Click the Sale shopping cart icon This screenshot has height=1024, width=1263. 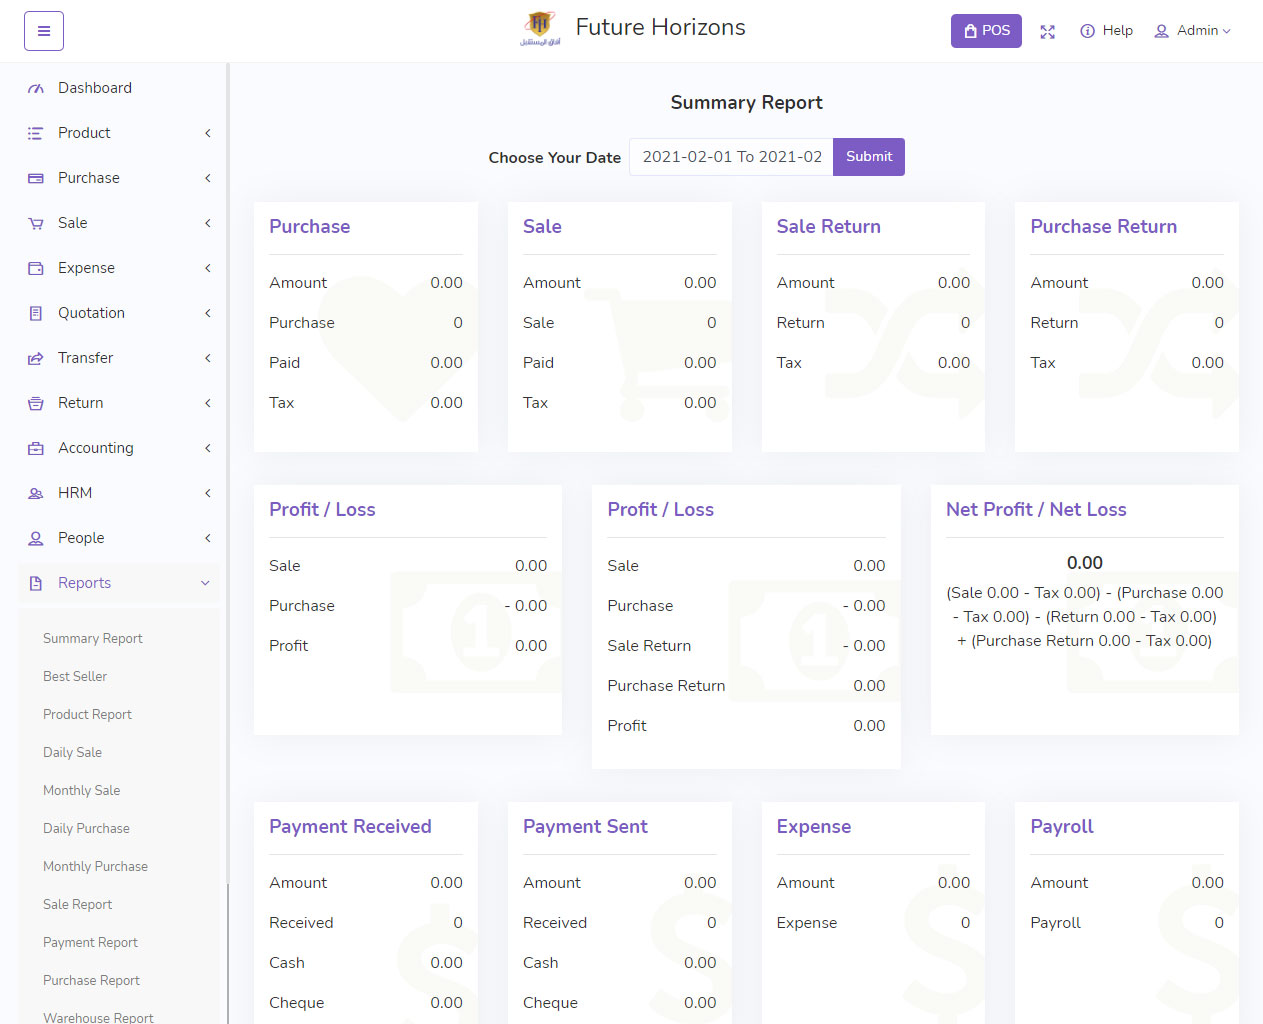[36, 223]
